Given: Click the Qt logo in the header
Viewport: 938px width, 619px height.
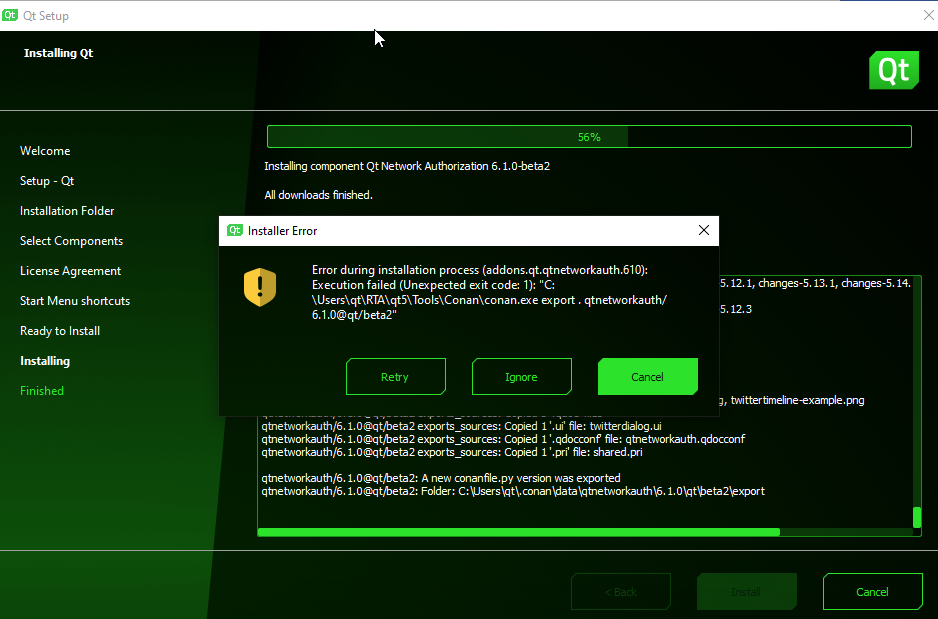Looking at the screenshot, I should point(894,70).
